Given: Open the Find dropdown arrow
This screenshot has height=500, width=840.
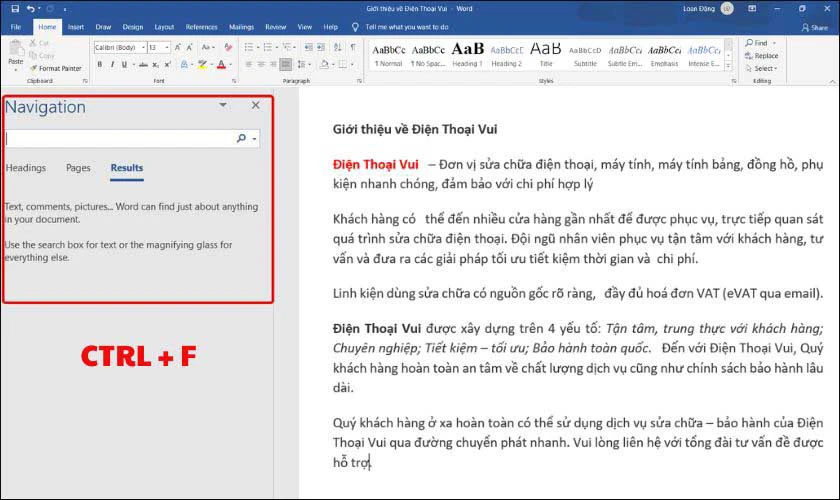Looking at the screenshot, I should [774, 43].
